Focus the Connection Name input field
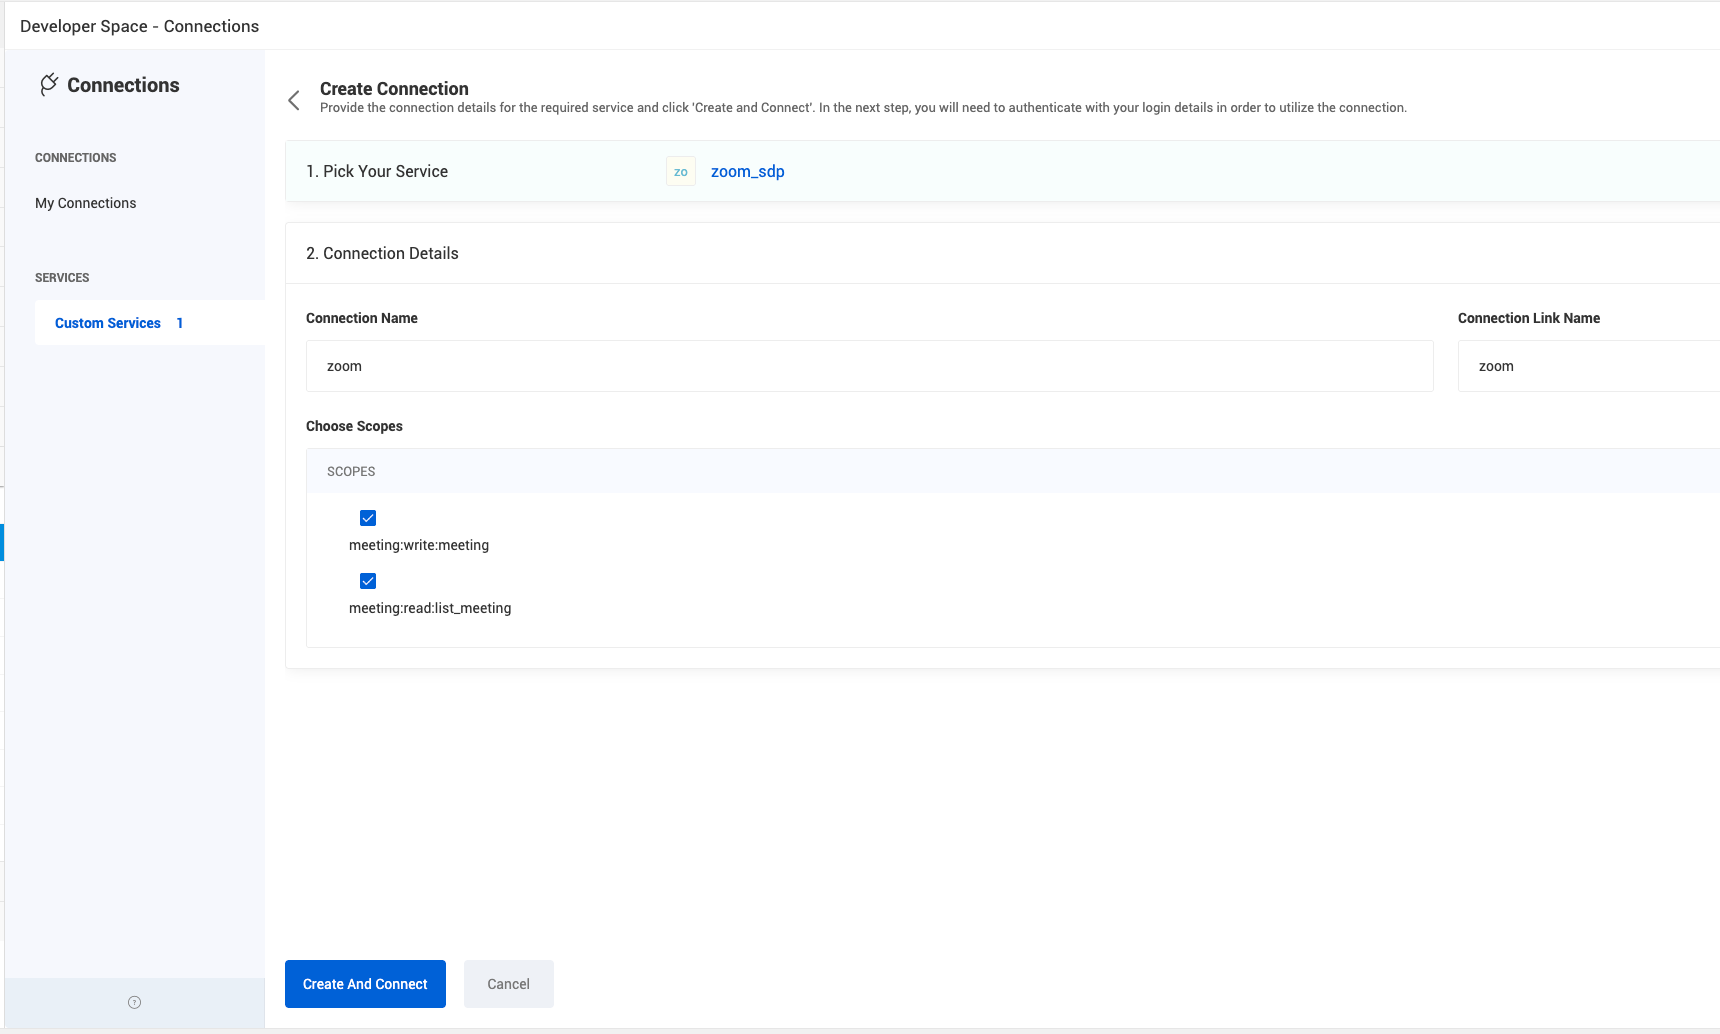This screenshot has width=1720, height=1034. [869, 366]
